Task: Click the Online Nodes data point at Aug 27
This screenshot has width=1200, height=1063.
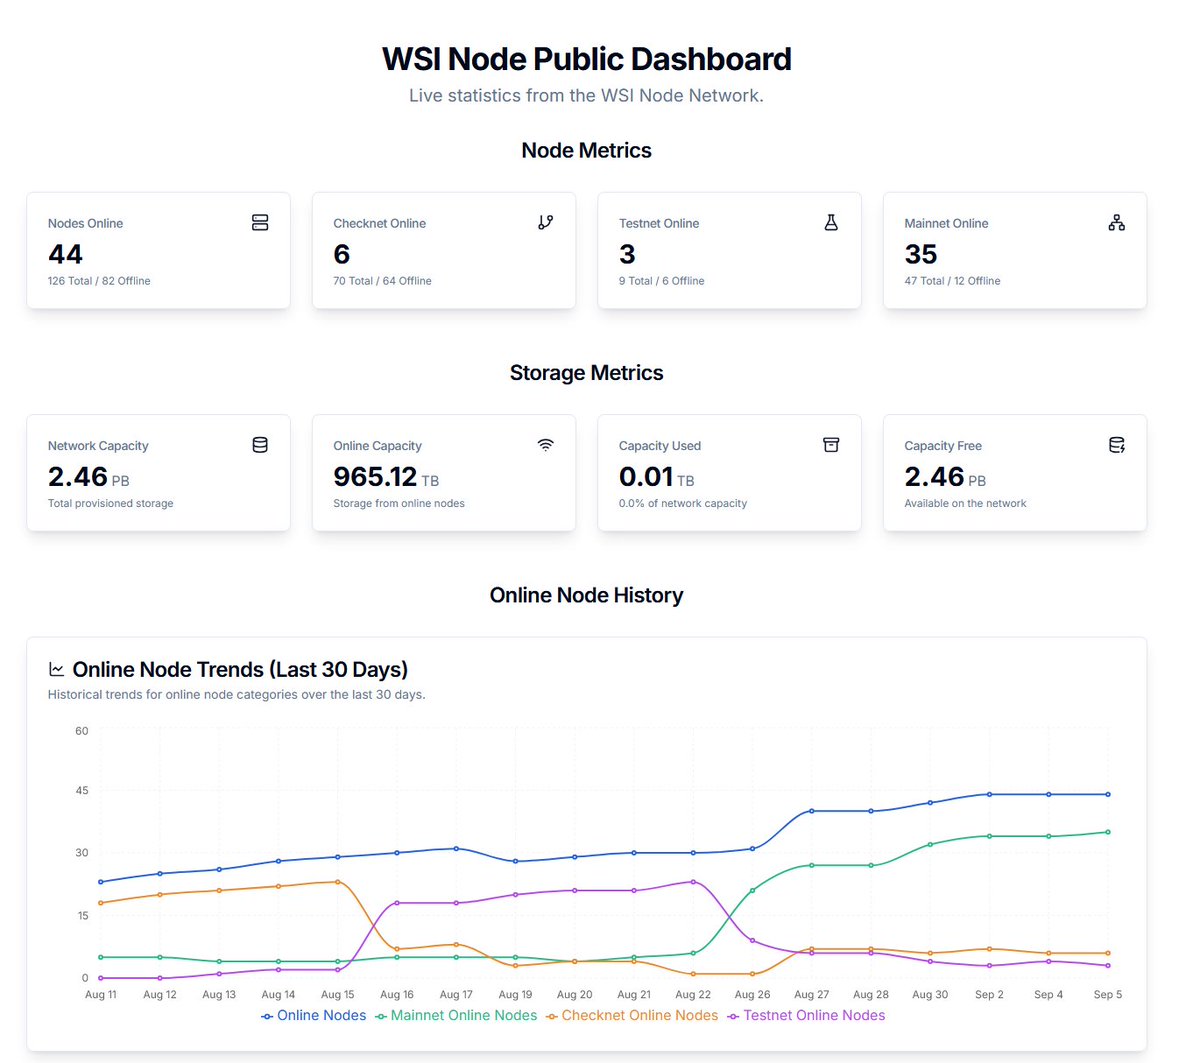Action: click(811, 811)
